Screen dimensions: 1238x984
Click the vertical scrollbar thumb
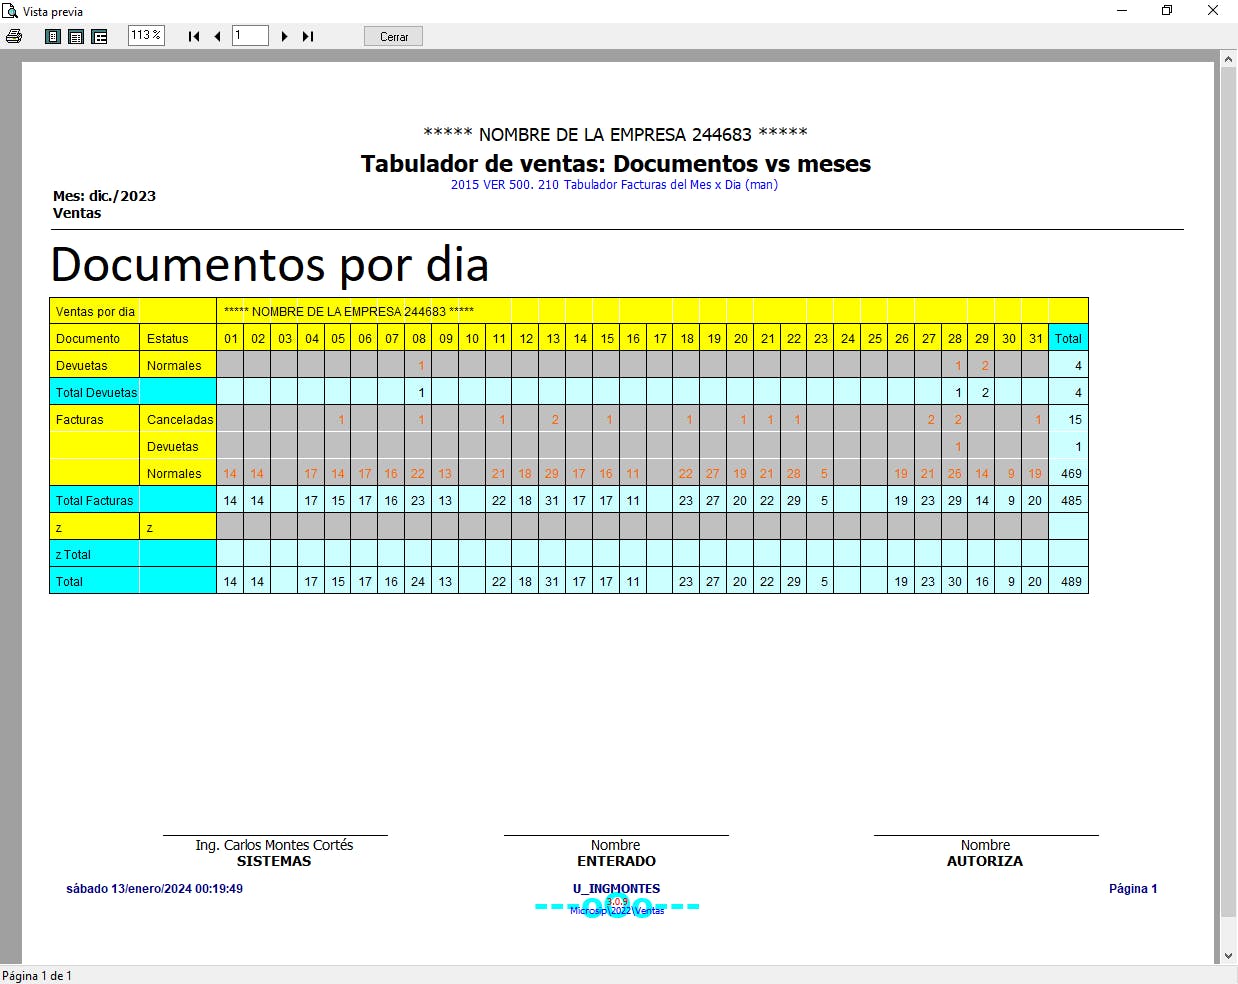pos(1228,493)
